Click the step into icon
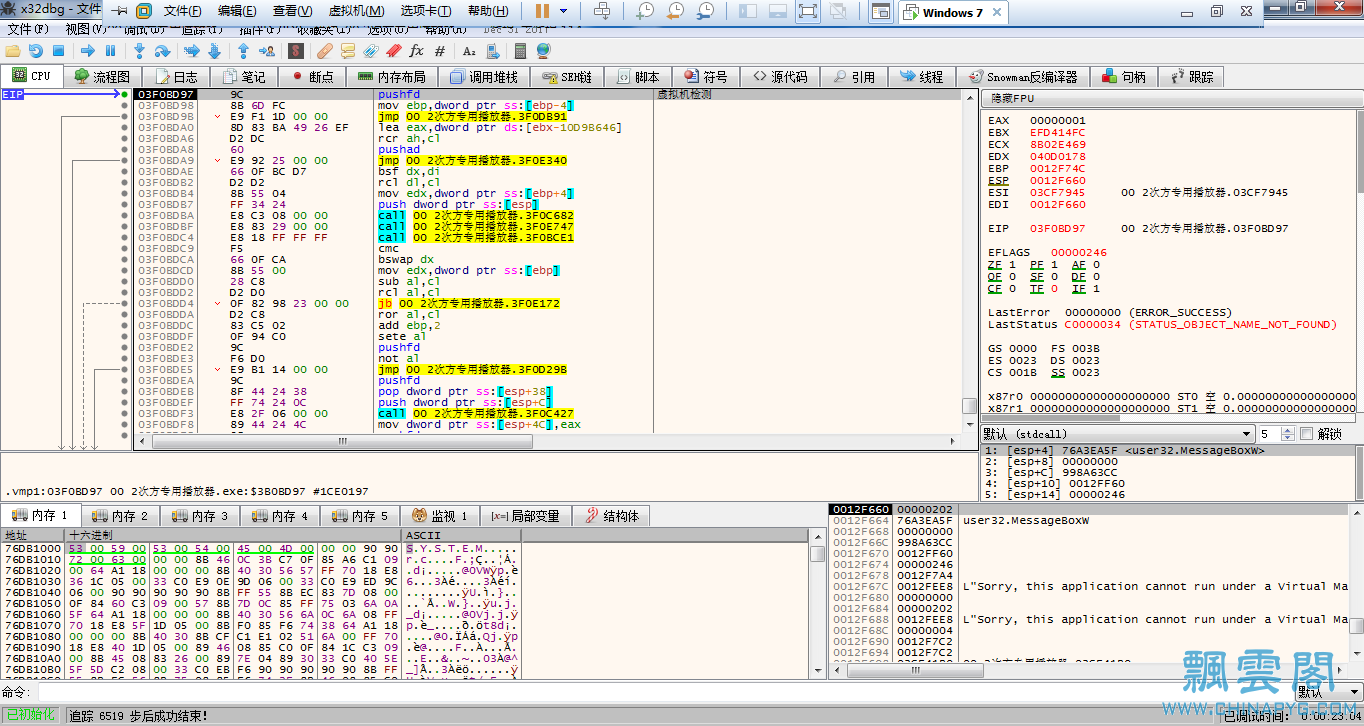This screenshot has height=726, width=1364. [139, 50]
